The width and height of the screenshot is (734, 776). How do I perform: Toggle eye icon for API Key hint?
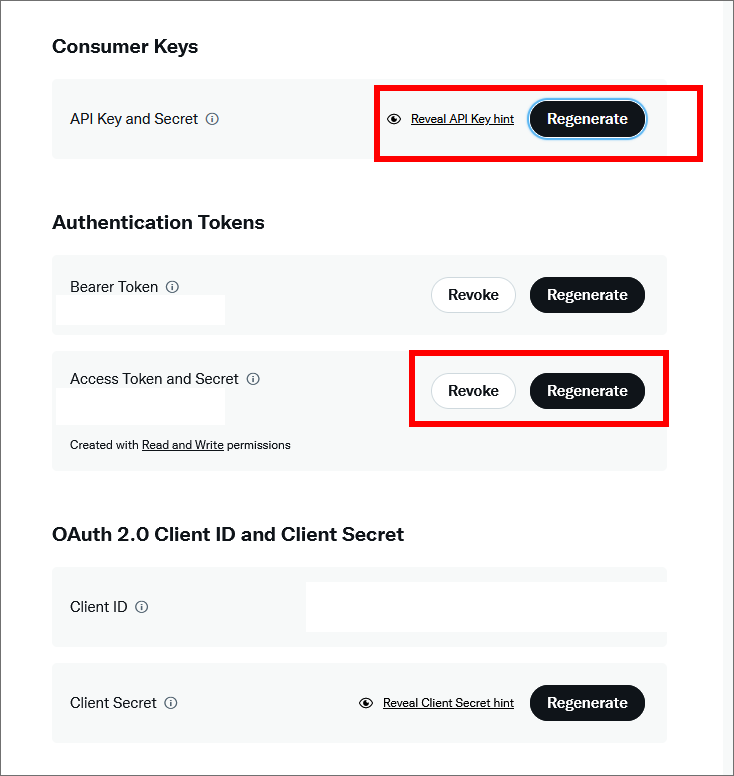[x=394, y=119]
